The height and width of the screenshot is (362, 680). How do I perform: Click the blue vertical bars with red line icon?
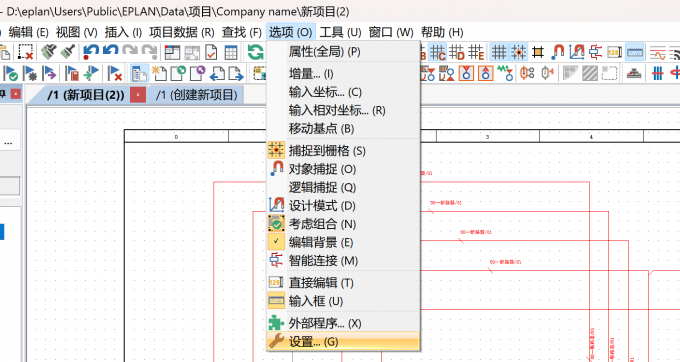click(x=657, y=73)
